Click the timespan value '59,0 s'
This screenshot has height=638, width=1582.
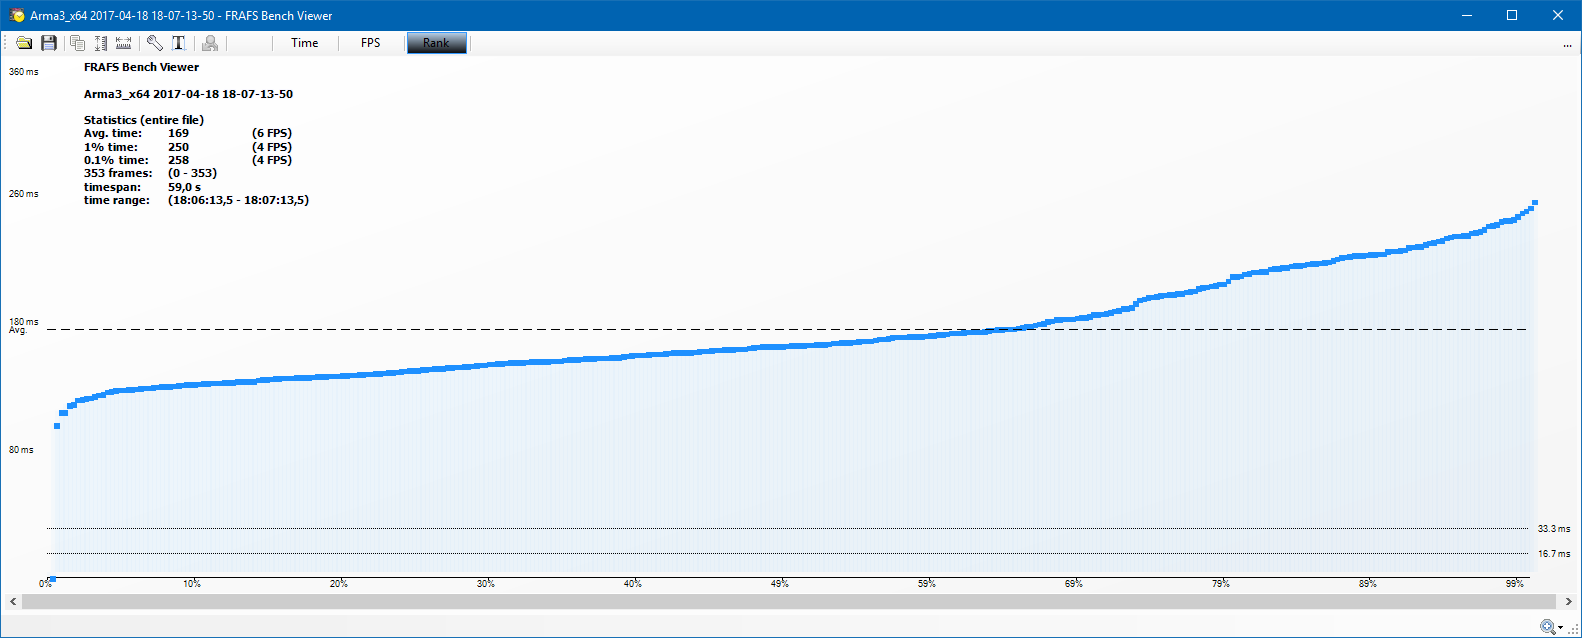pyautogui.click(x=184, y=187)
